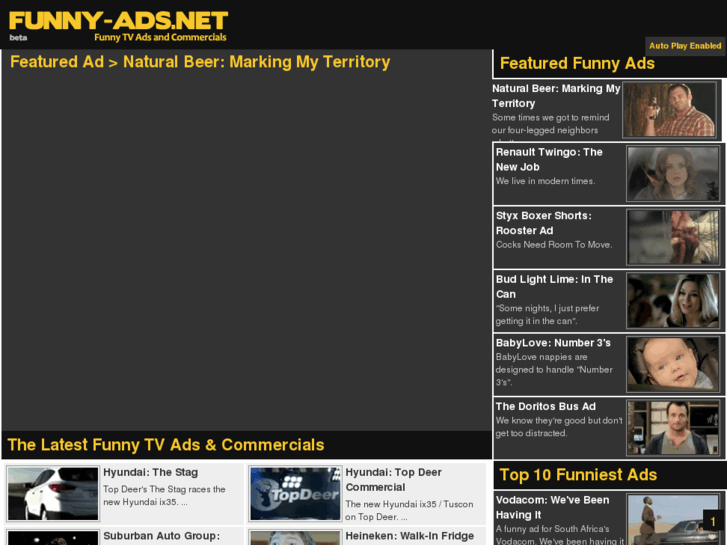Click 'A funny ad for South Africa's' description
727x545 pixels.
coord(559,534)
